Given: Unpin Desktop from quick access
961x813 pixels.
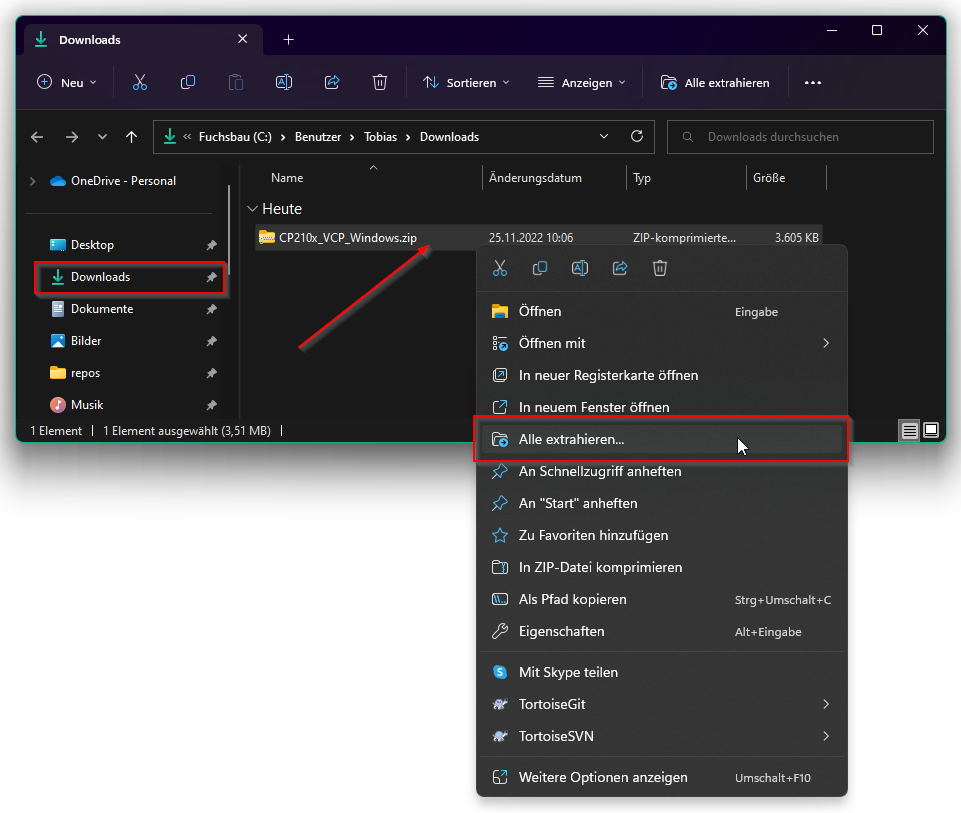Looking at the screenshot, I should (x=211, y=245).
